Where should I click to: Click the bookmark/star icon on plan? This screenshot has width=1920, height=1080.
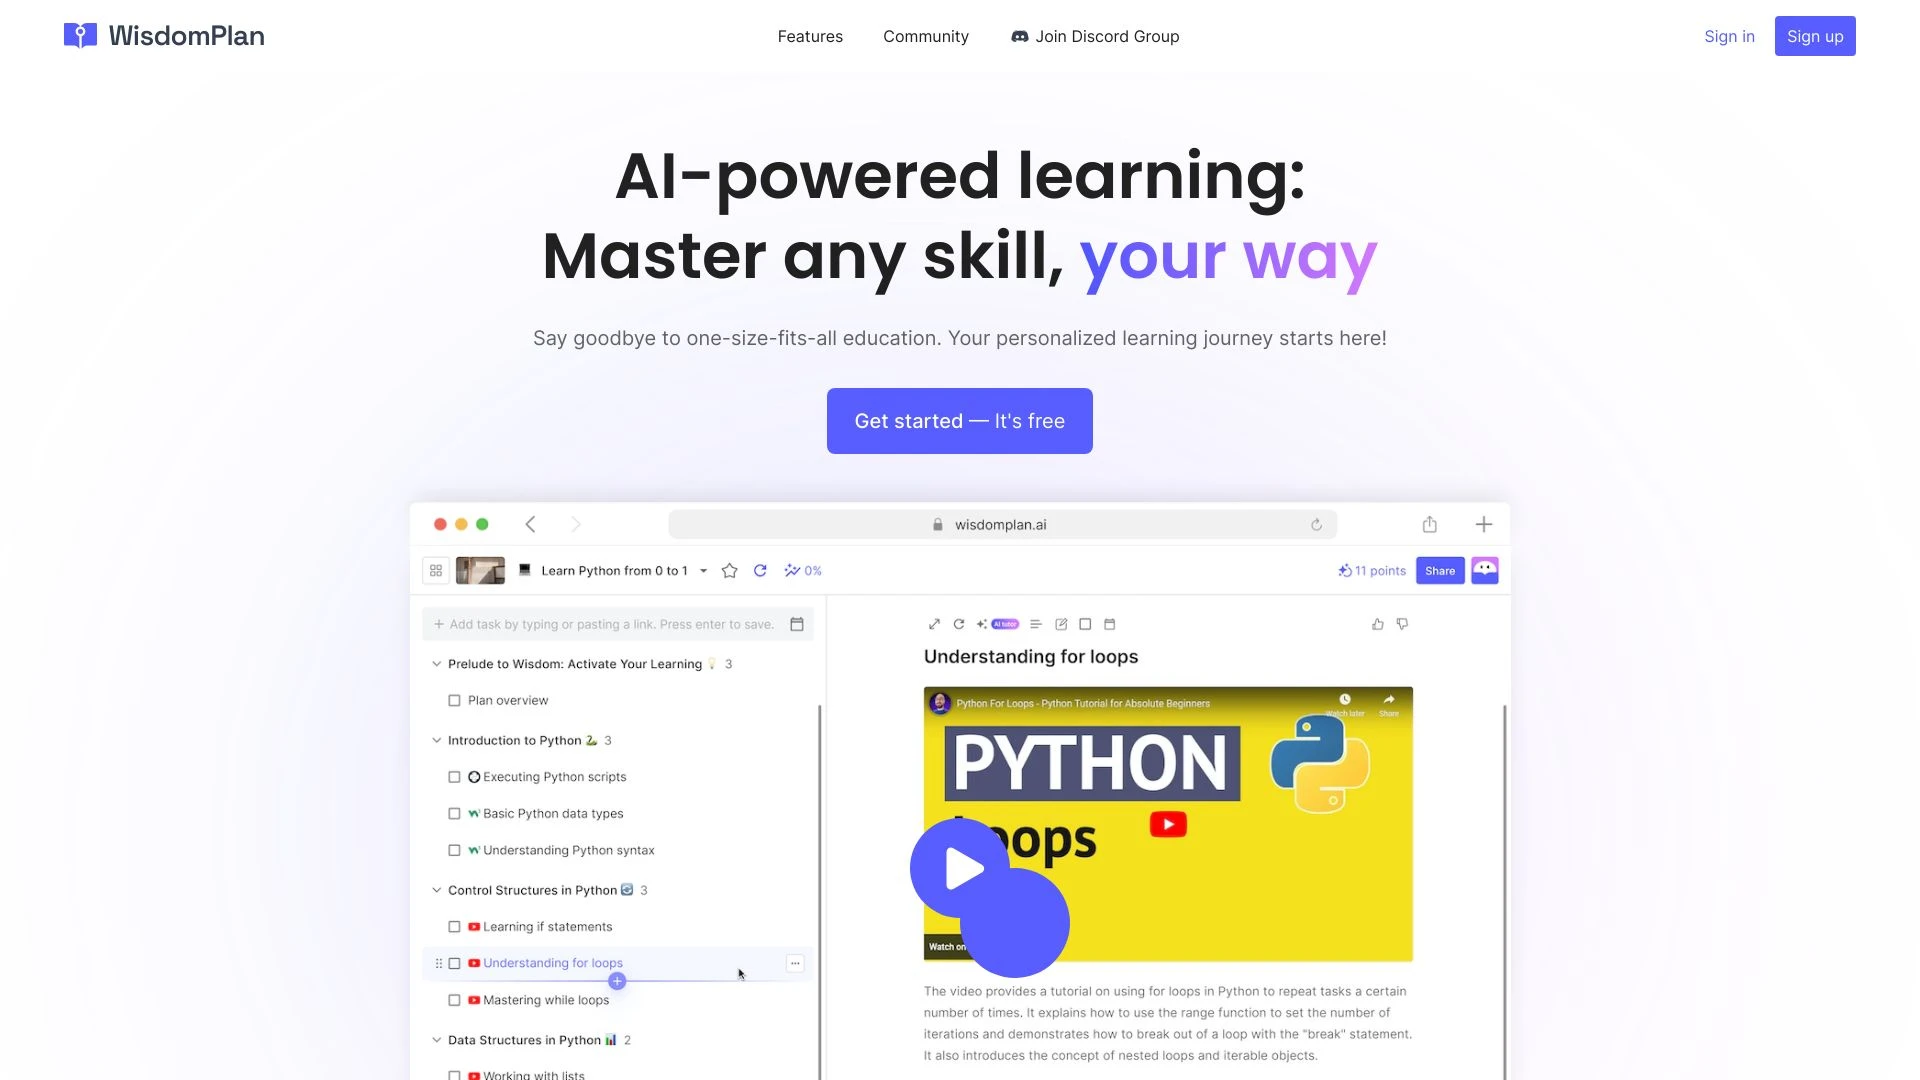click(x=728, y=570)
